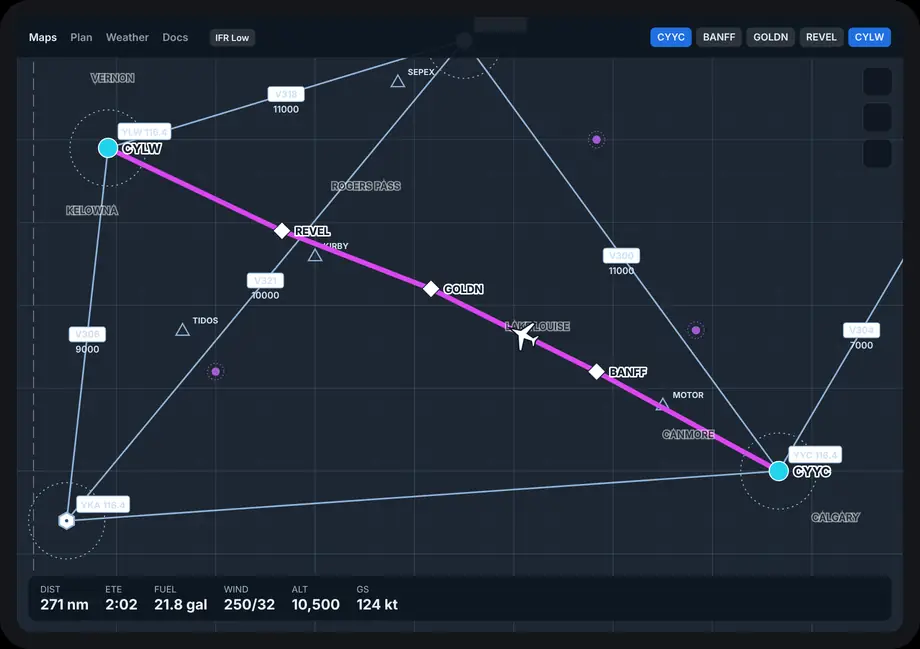Viewport: 920px width, 649px height.
Task: Click the CALGARY map label
Action: [836, 517]
